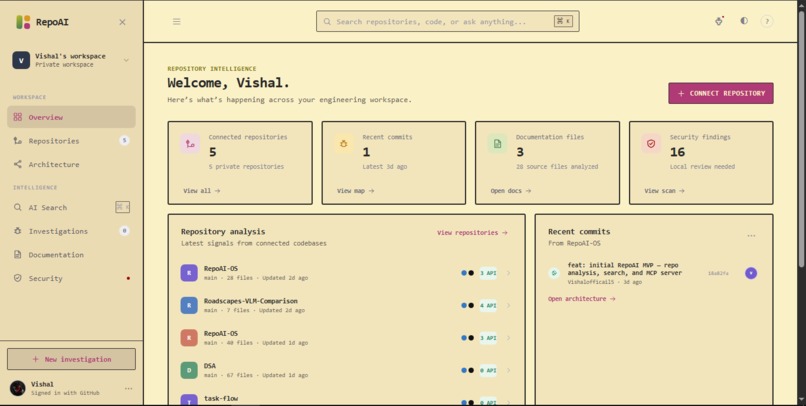Click the 4 API badge on Roadscapes row
The image size is (806, 406).
click(488, 305)
